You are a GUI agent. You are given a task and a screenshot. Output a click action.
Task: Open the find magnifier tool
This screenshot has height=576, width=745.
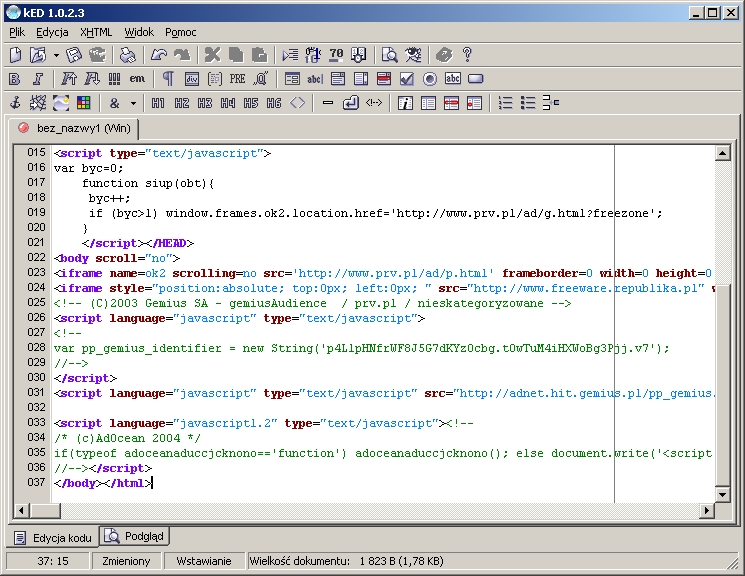tap(389, 55)
